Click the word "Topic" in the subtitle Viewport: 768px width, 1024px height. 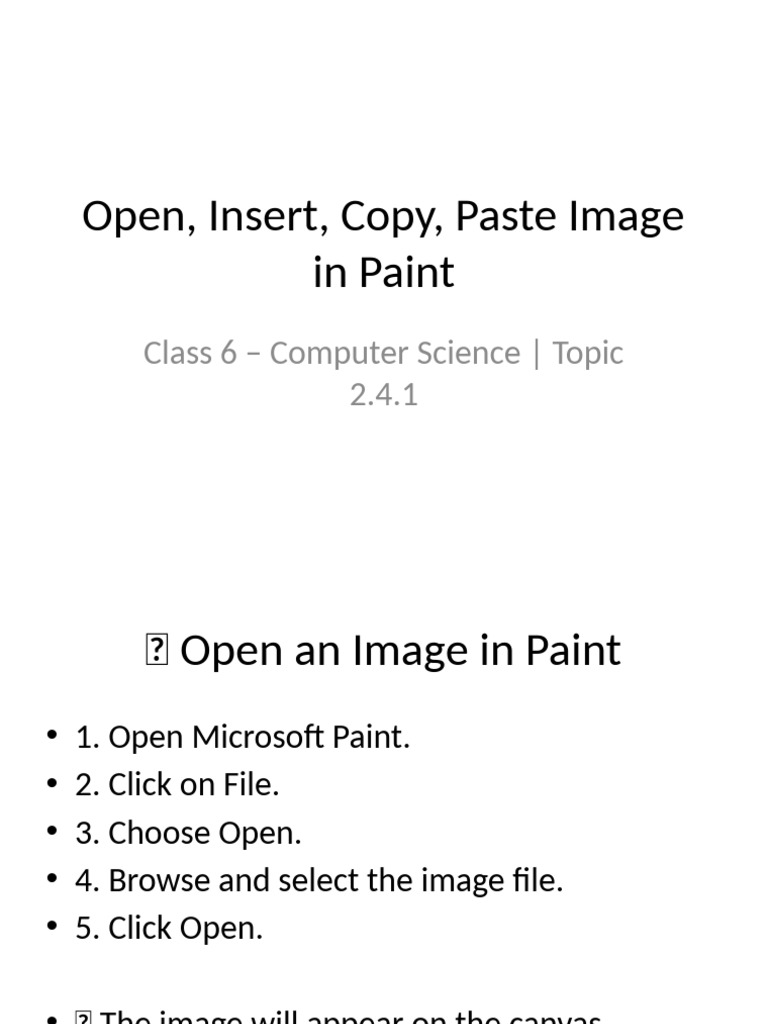point(588,353)
